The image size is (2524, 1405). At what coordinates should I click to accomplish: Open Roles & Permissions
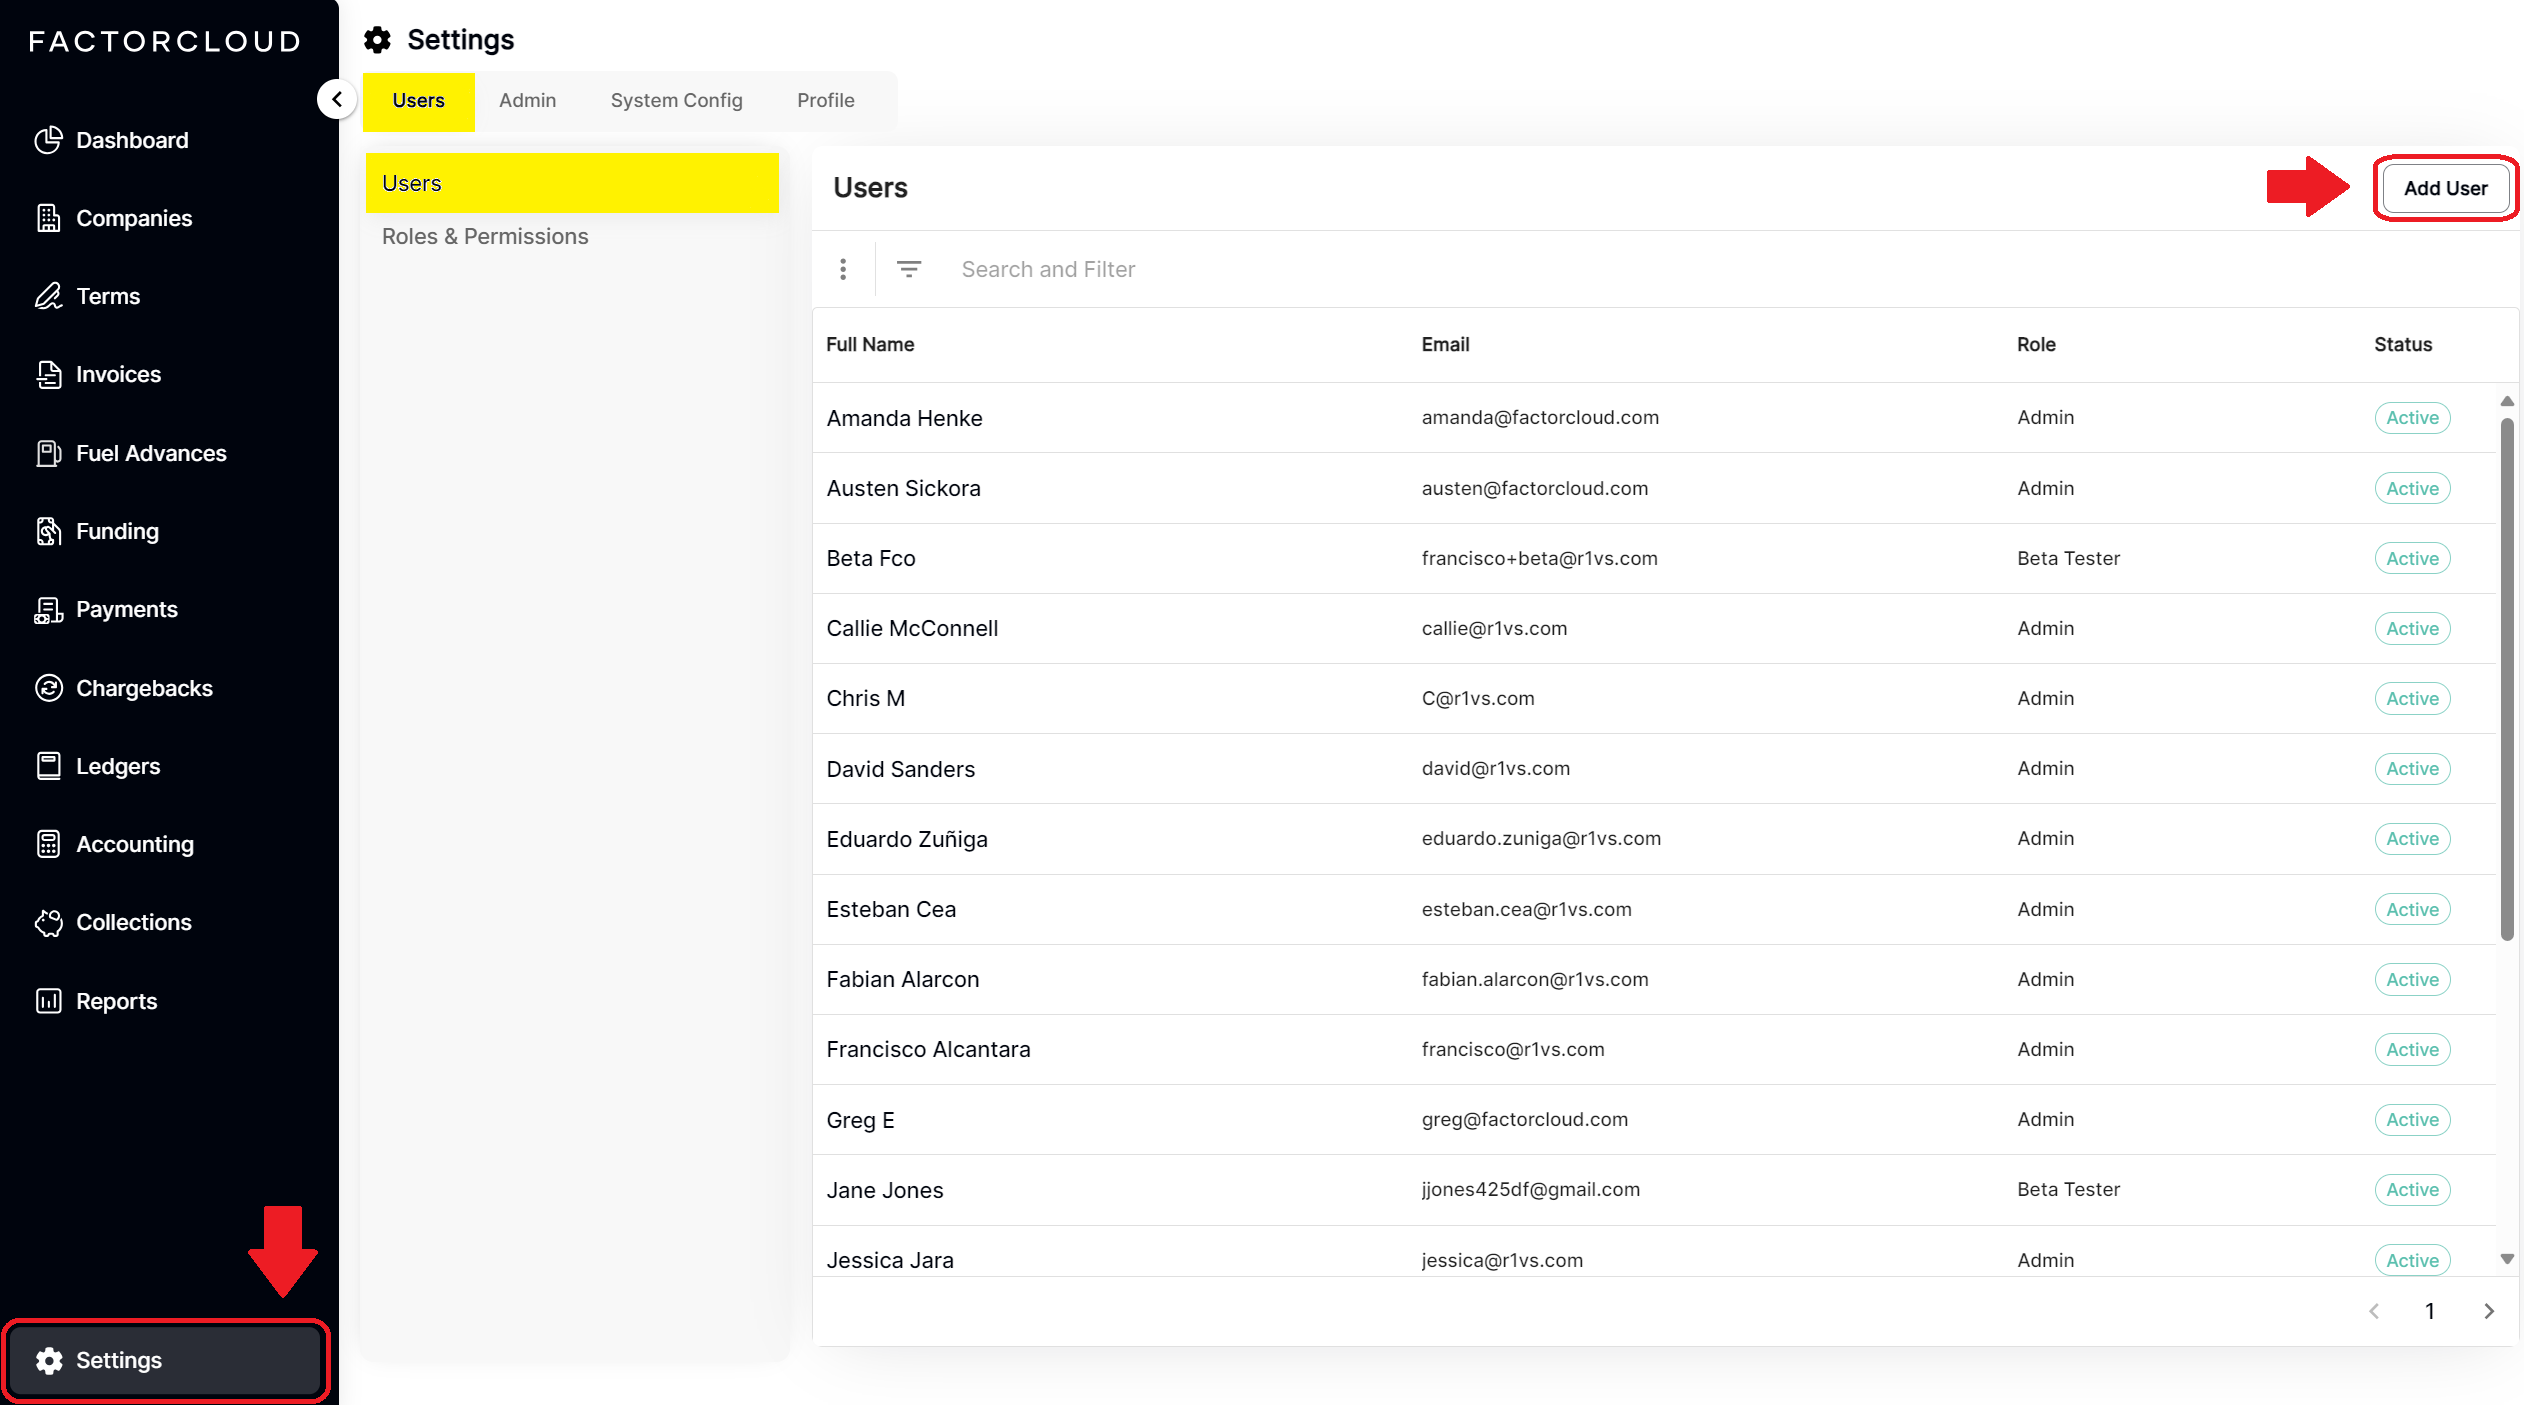484,236
